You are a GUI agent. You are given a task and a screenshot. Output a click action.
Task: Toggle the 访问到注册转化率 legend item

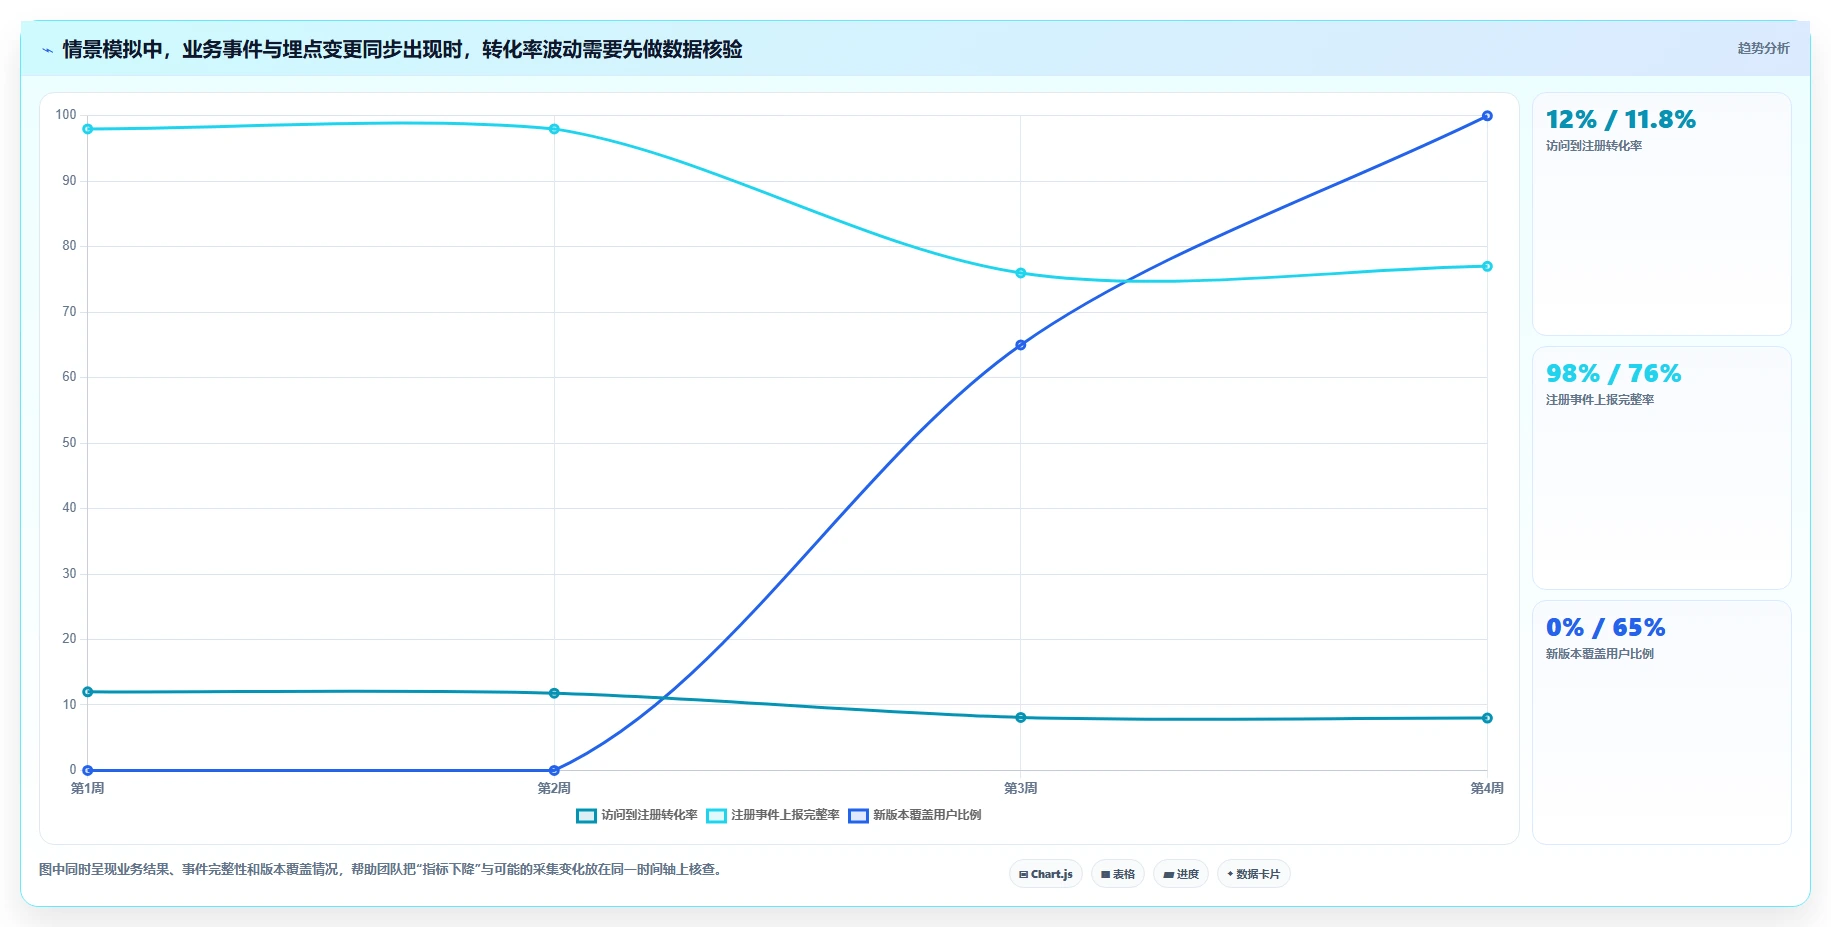637,815
